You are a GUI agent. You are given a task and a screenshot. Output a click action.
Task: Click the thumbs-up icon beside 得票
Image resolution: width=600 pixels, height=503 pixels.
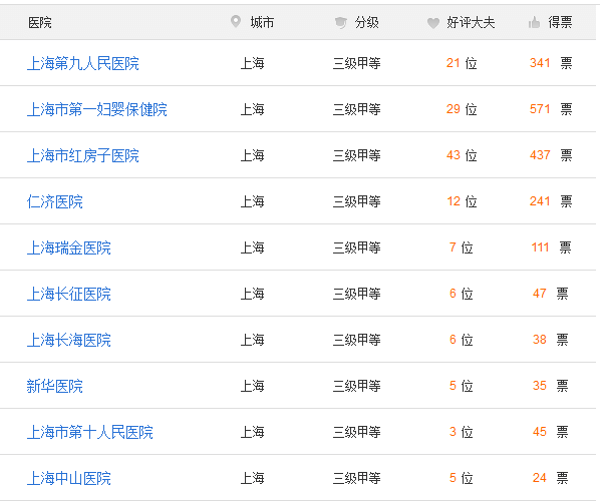[x=534, y=23]
